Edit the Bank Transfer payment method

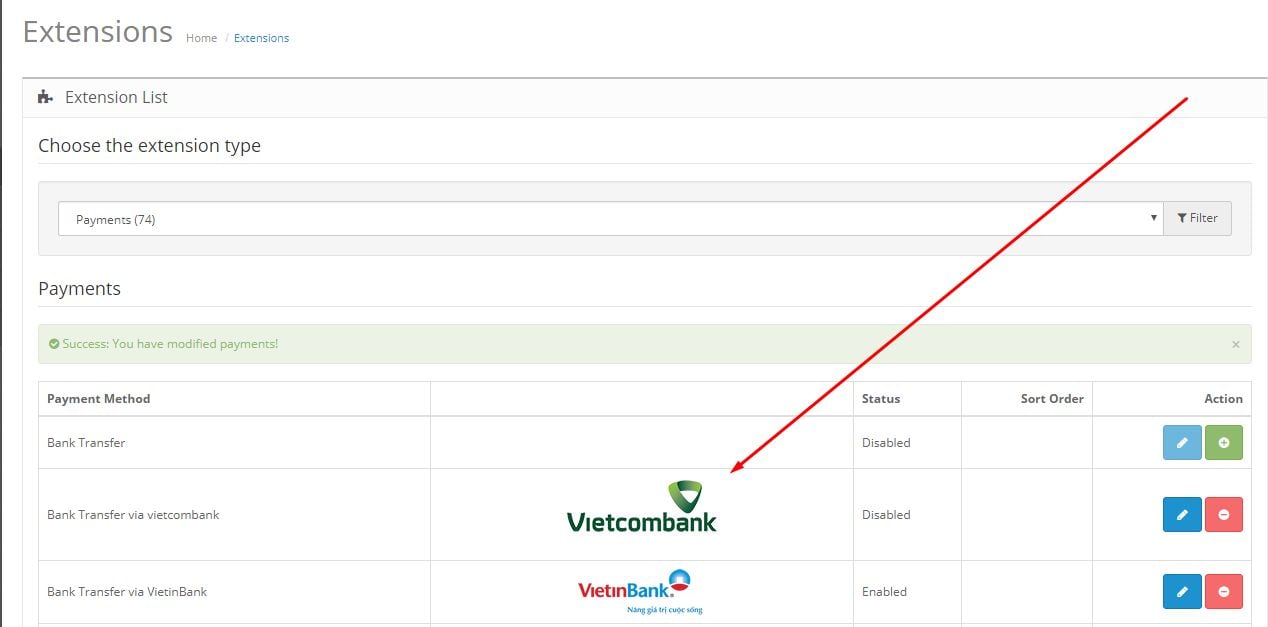coord(1182,442)
